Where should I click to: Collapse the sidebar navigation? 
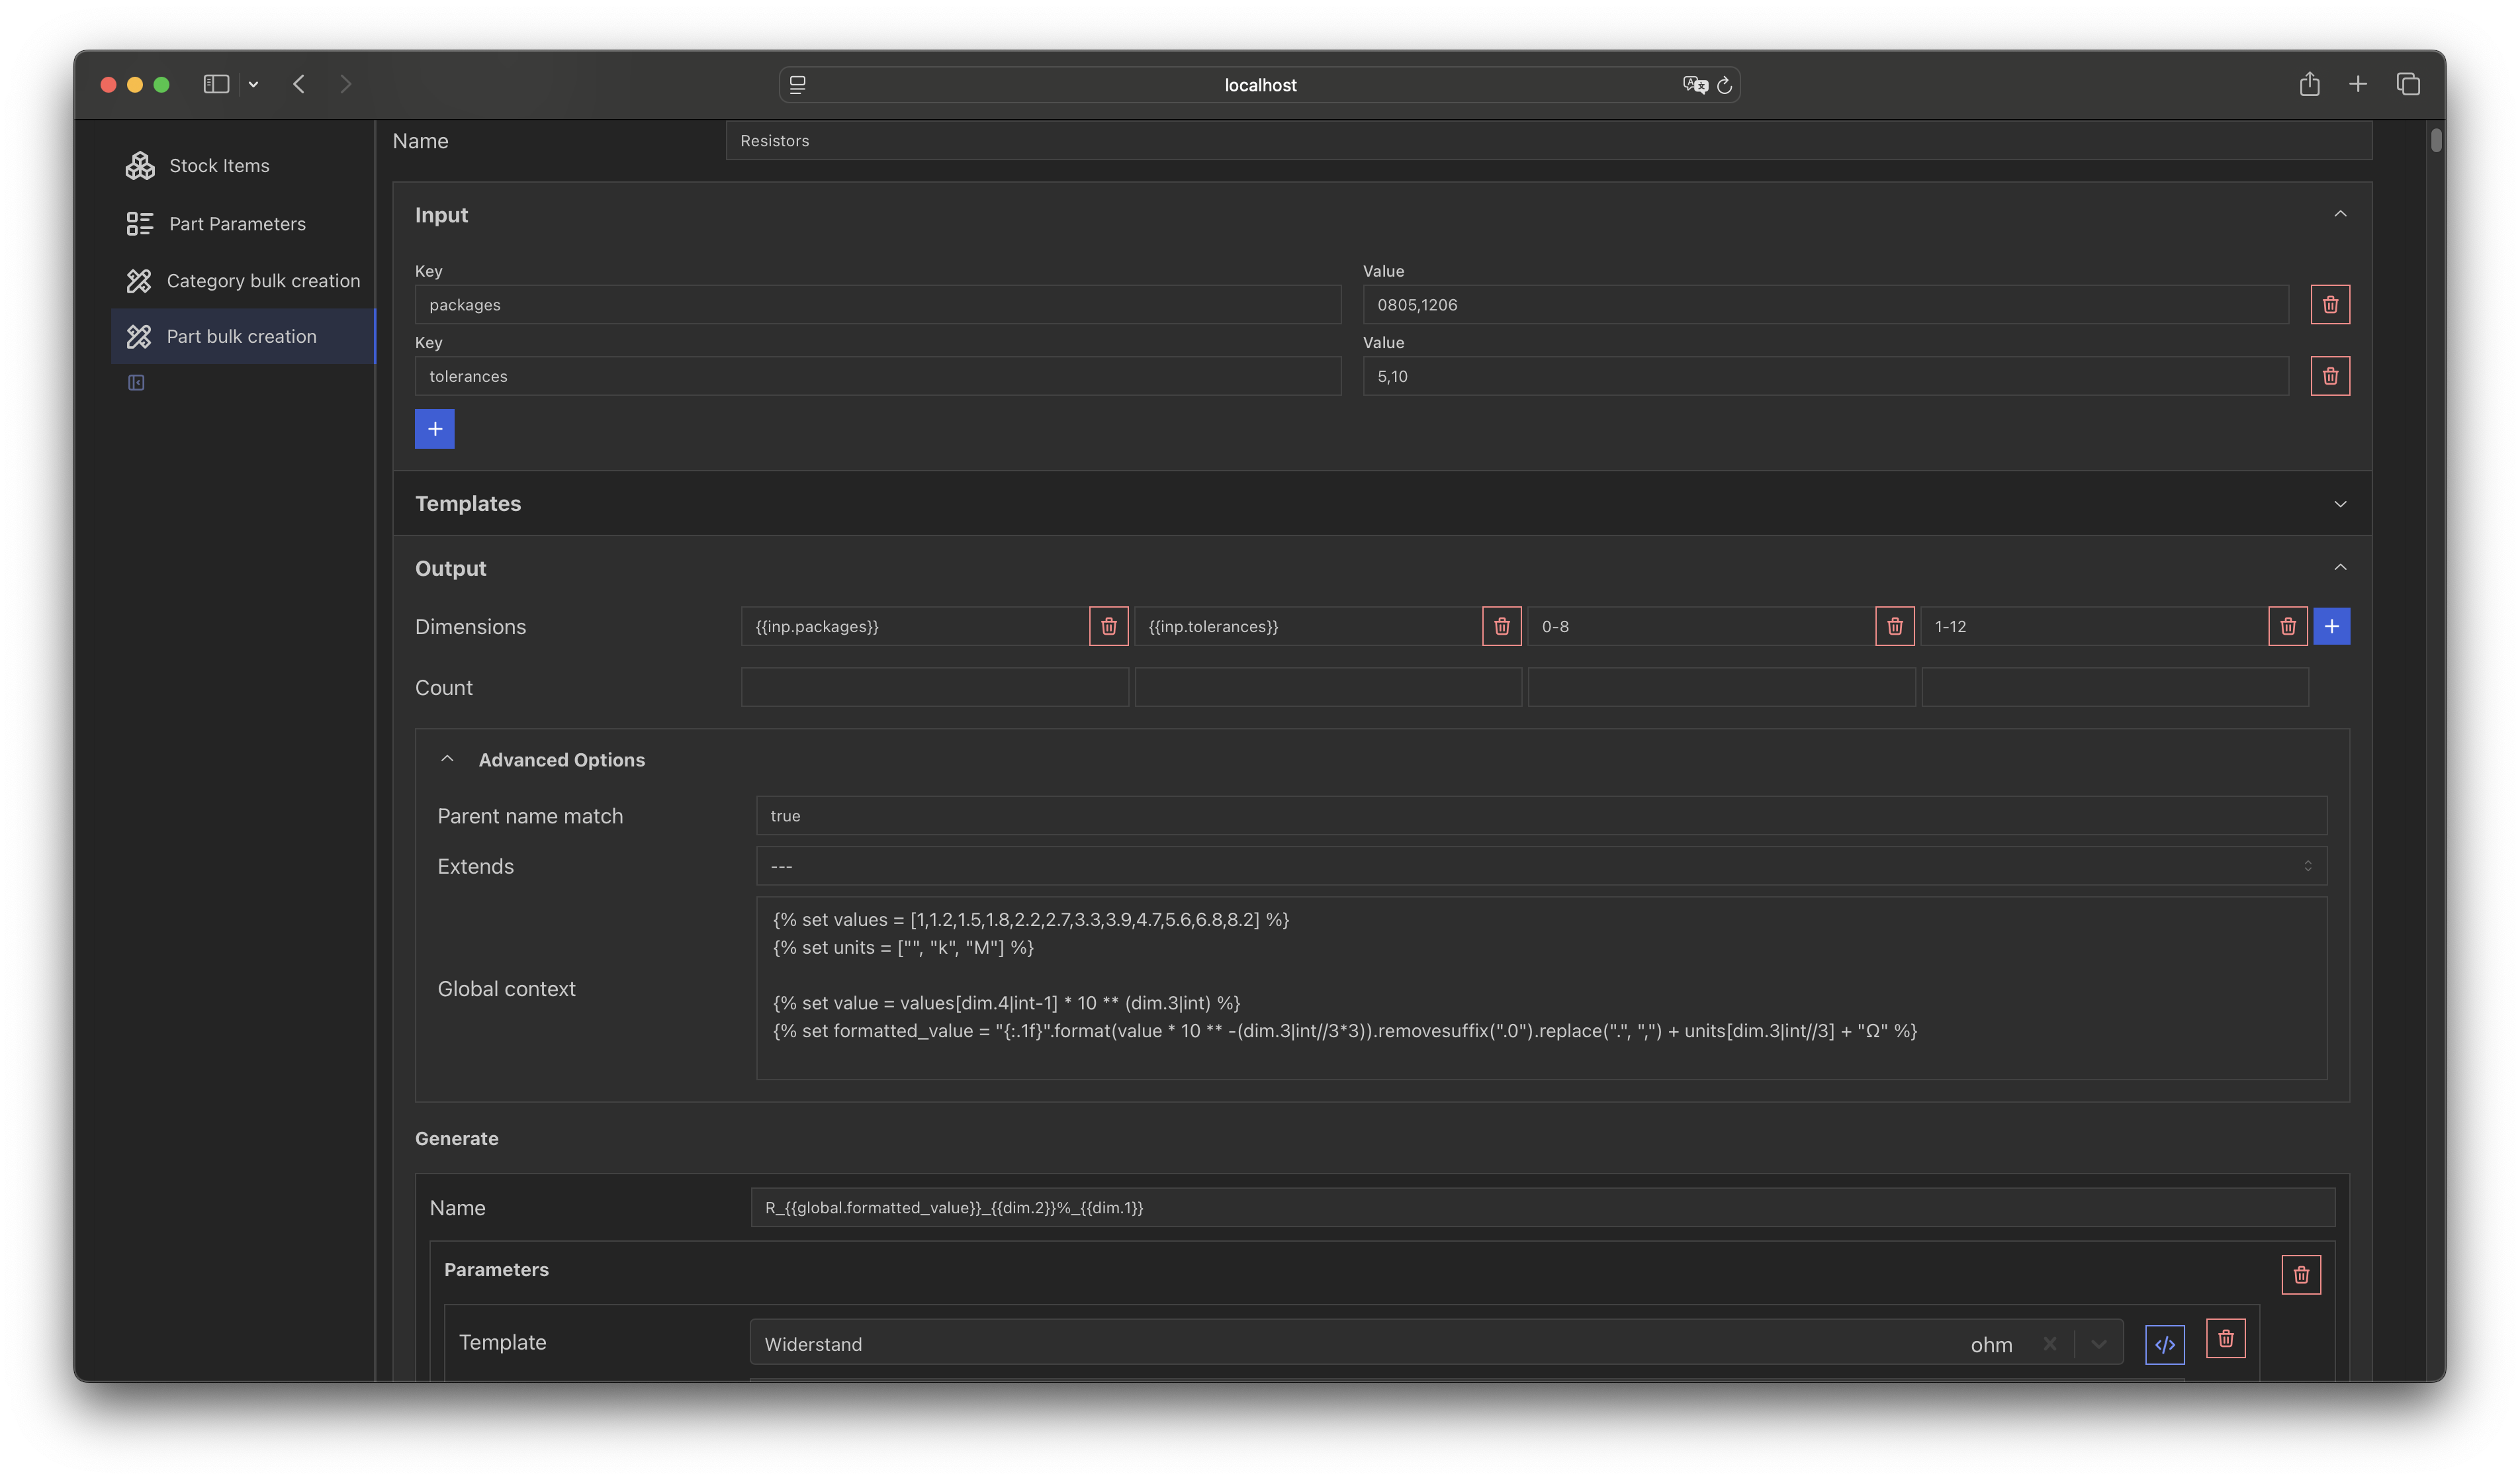[x=136, y=382]
